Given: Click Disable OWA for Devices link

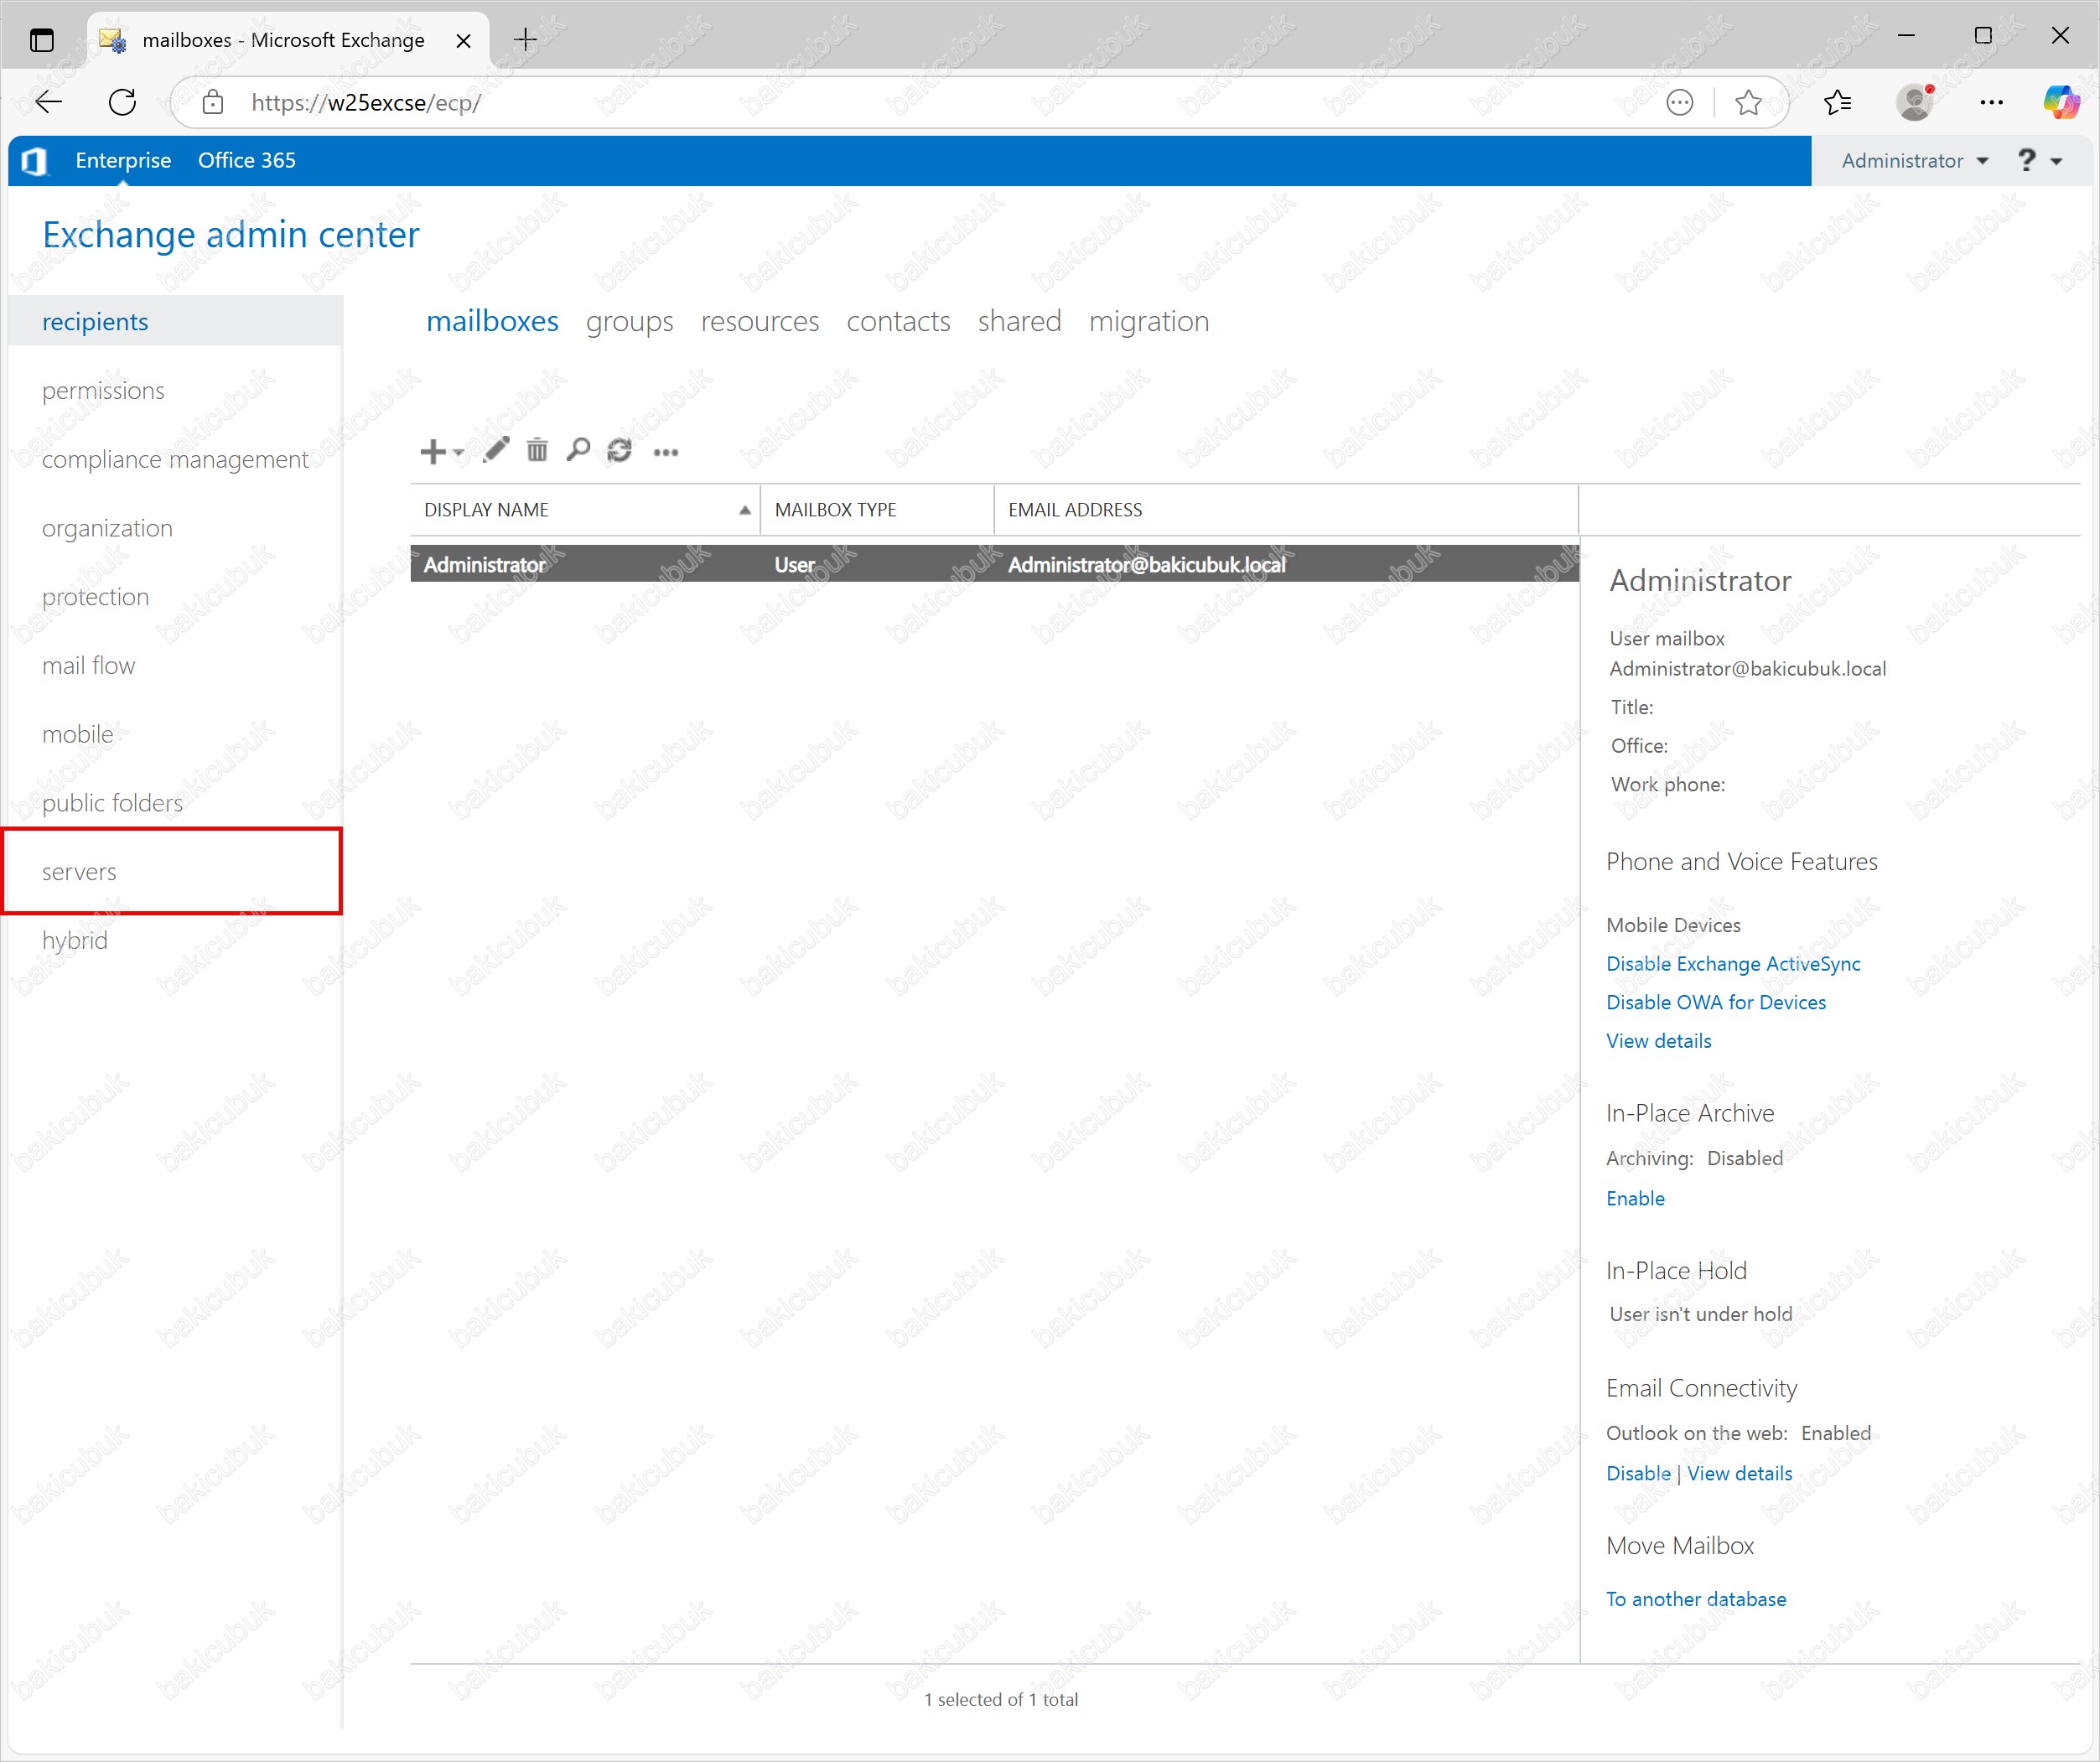Looking at the screenshot, I should click(x=1716, y=1002).
